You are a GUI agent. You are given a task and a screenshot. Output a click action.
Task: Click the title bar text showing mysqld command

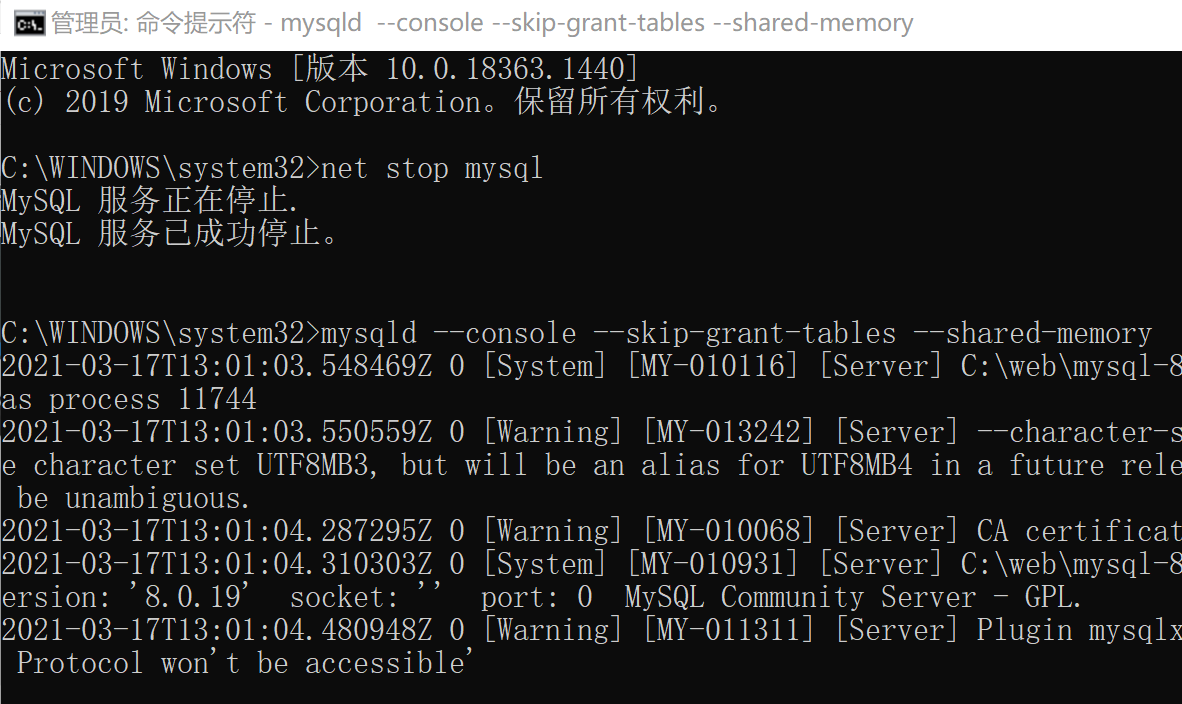[x=320, y=21]
